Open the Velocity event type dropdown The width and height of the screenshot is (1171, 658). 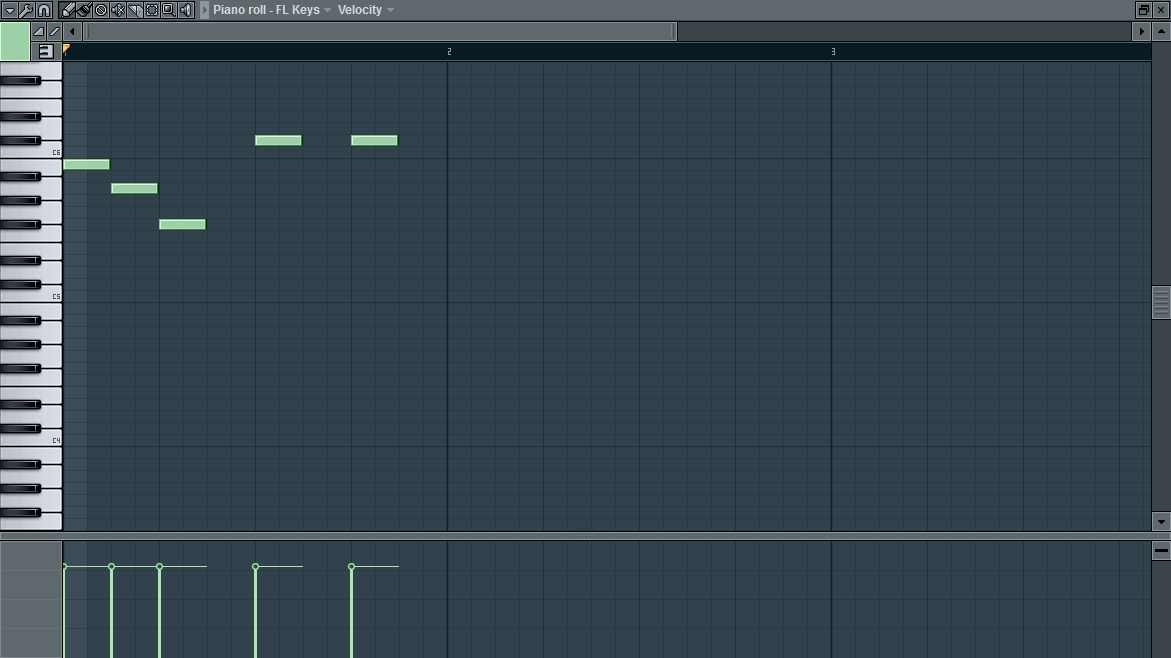[365, 10]
